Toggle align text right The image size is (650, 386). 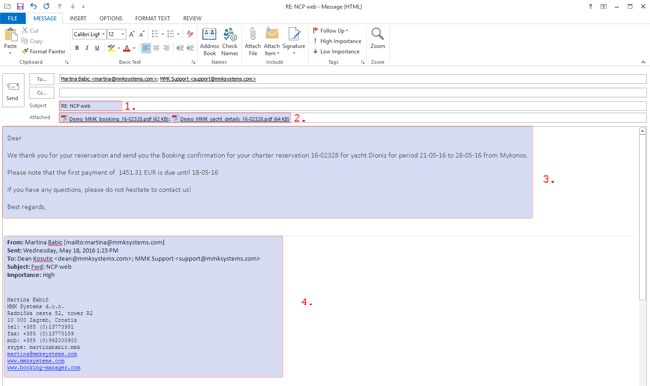[166, 48]
